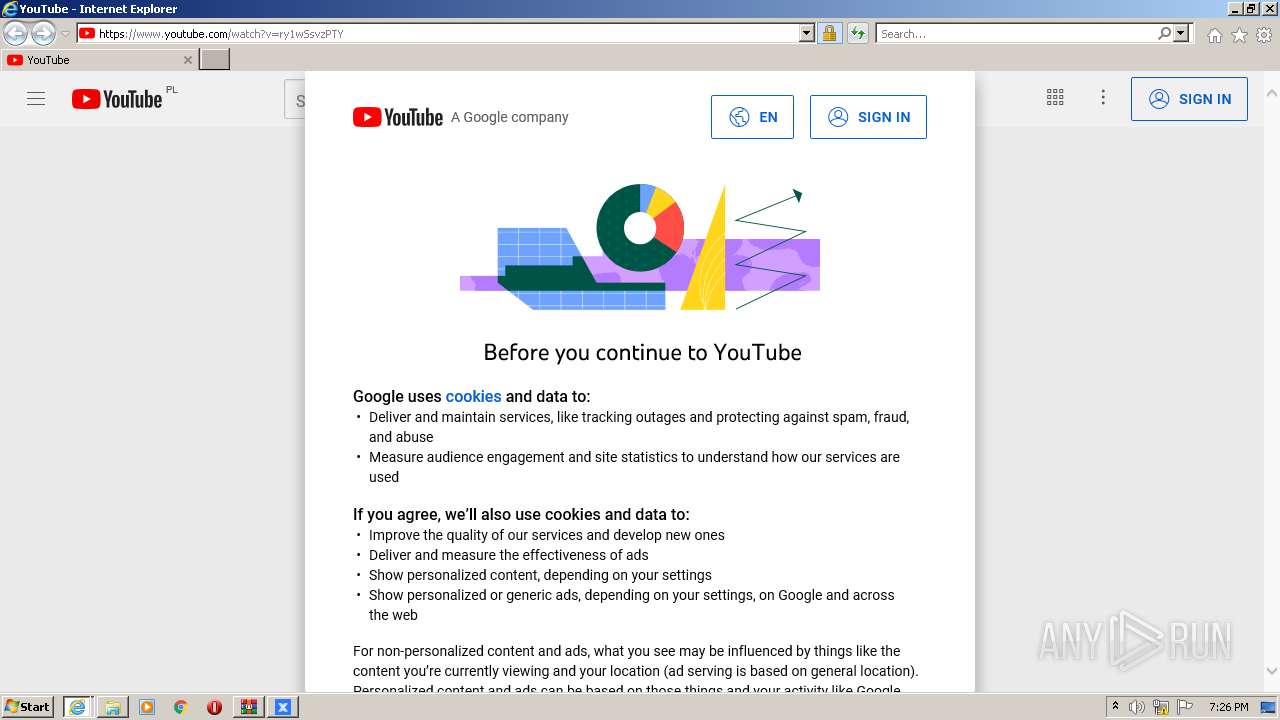Show the security report padlock icon

point(829,33)
